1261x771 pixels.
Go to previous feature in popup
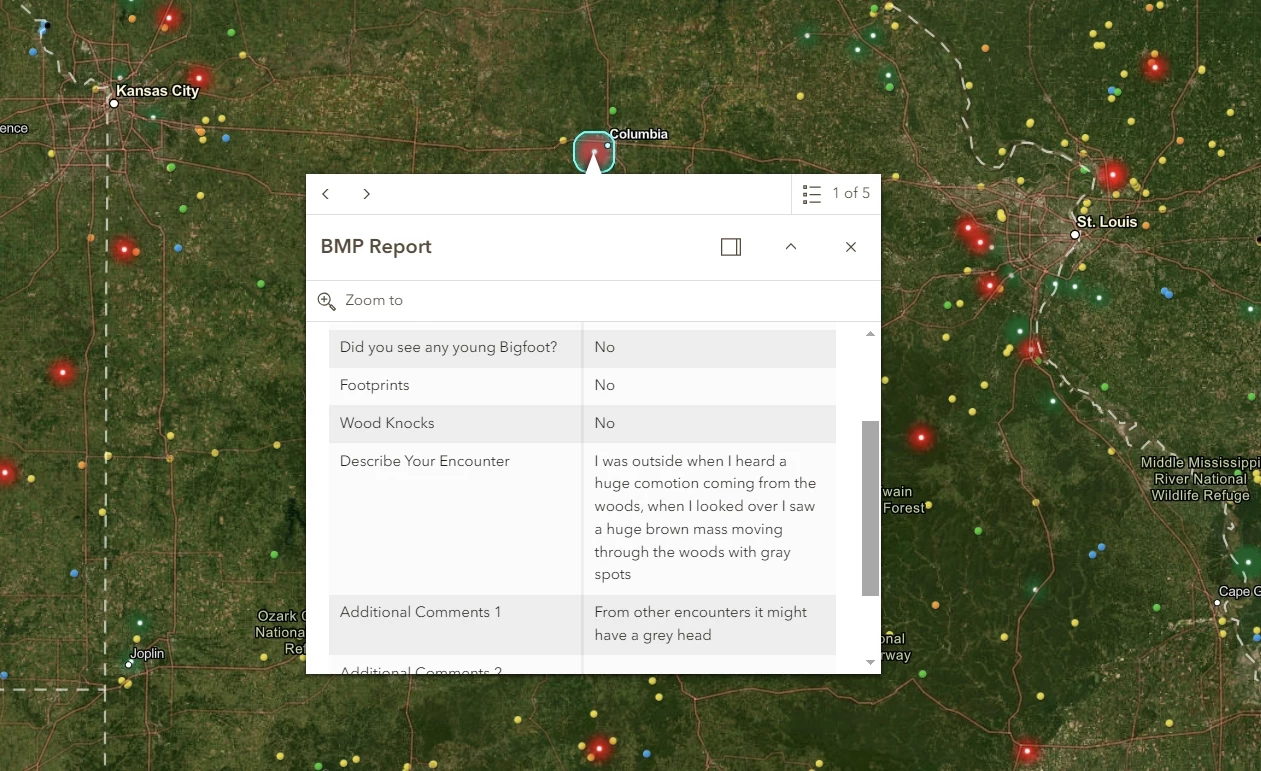326,194
